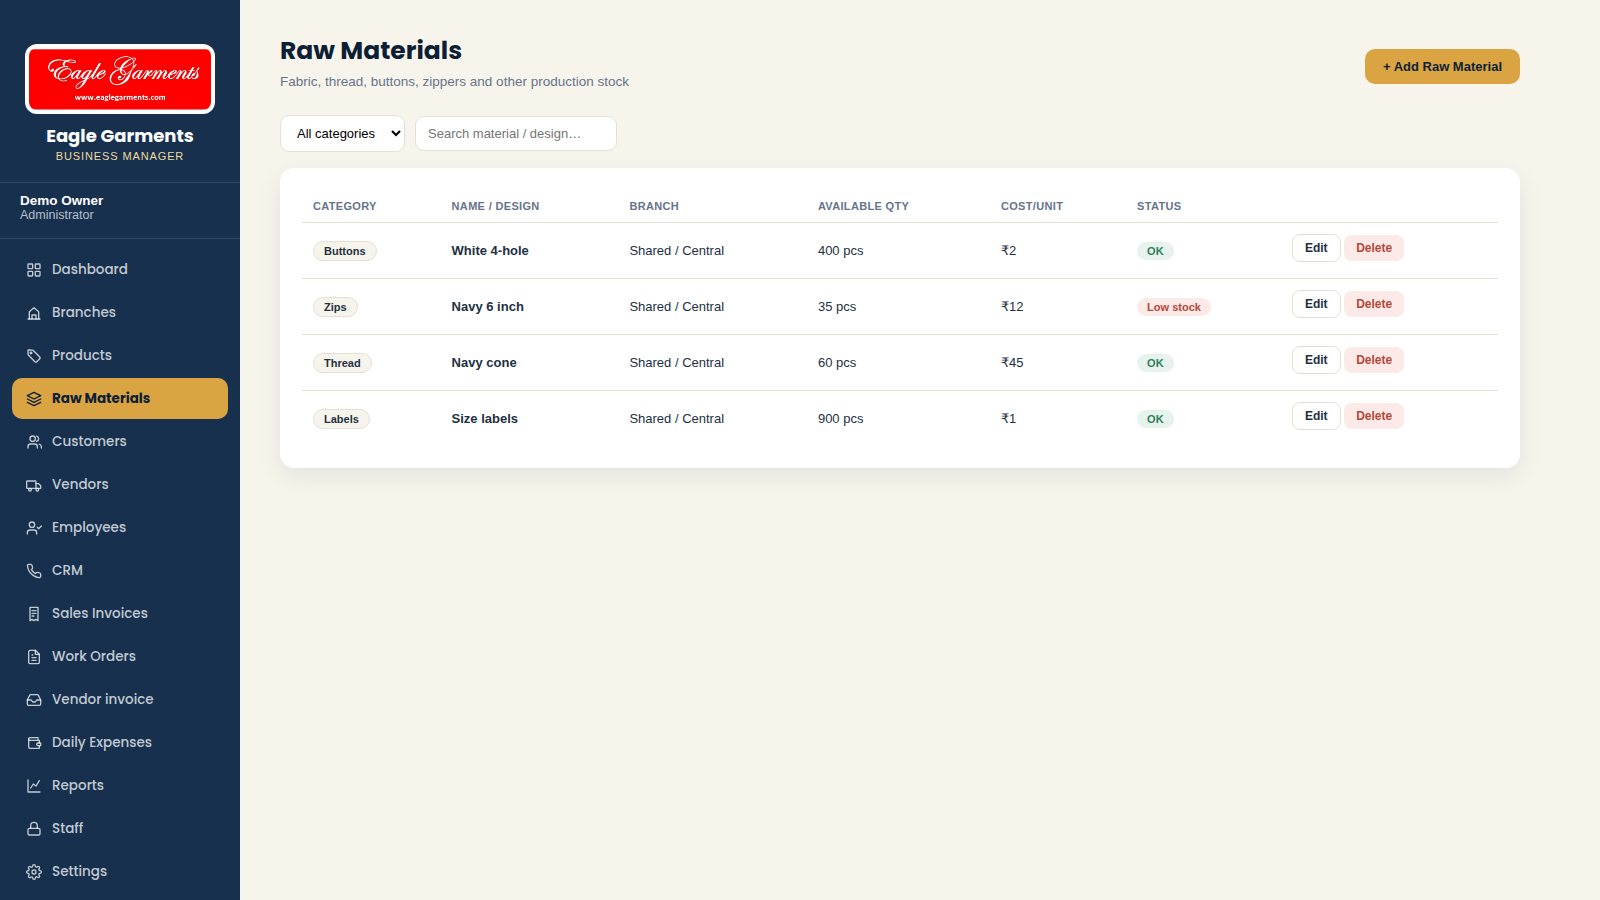Click the Work Orders document icon
The height and width of the screenshot is (900, 1600).
click(x=34, y=657)
